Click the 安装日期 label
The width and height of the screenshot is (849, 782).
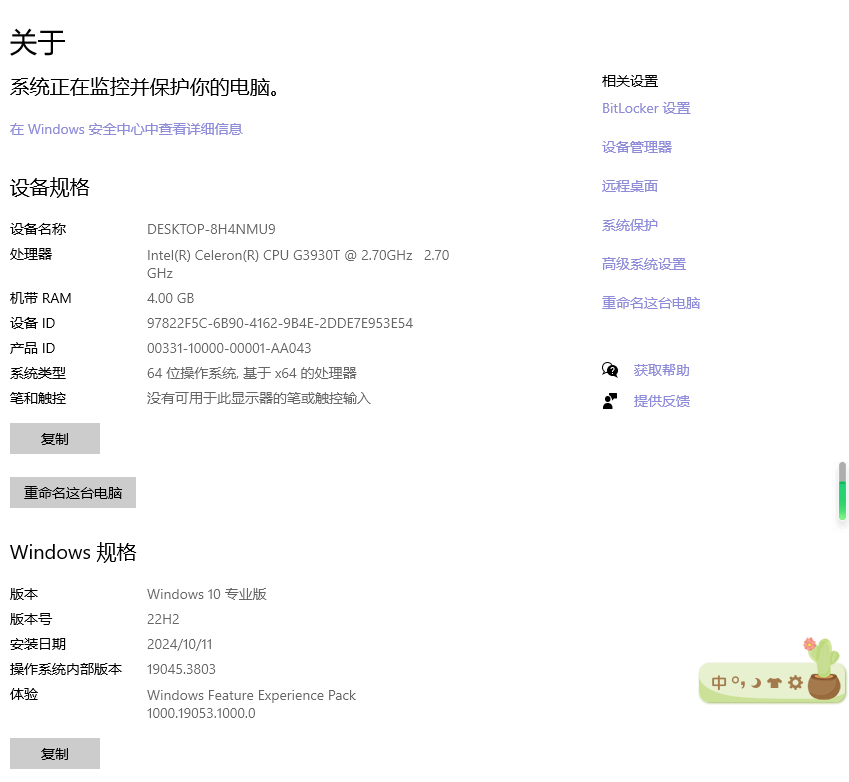(x=38, y=644)
